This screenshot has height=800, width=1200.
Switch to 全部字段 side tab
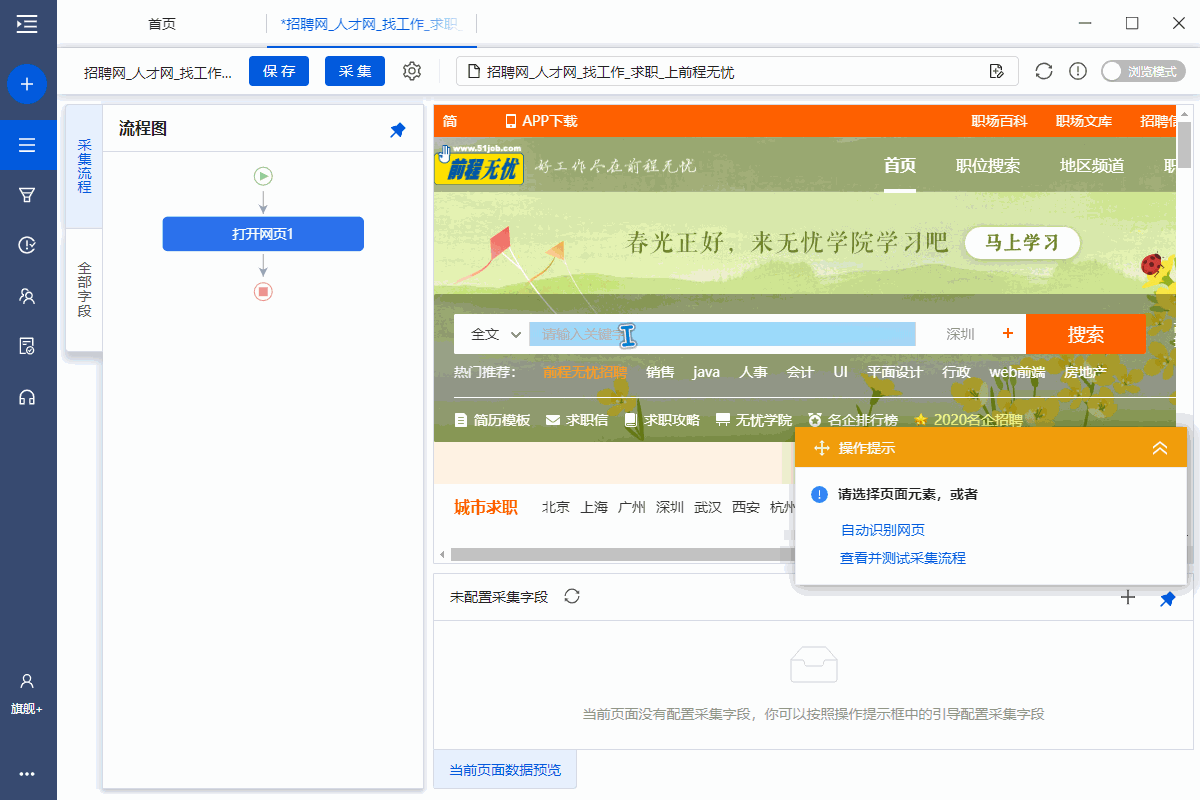tap(84, 290)
